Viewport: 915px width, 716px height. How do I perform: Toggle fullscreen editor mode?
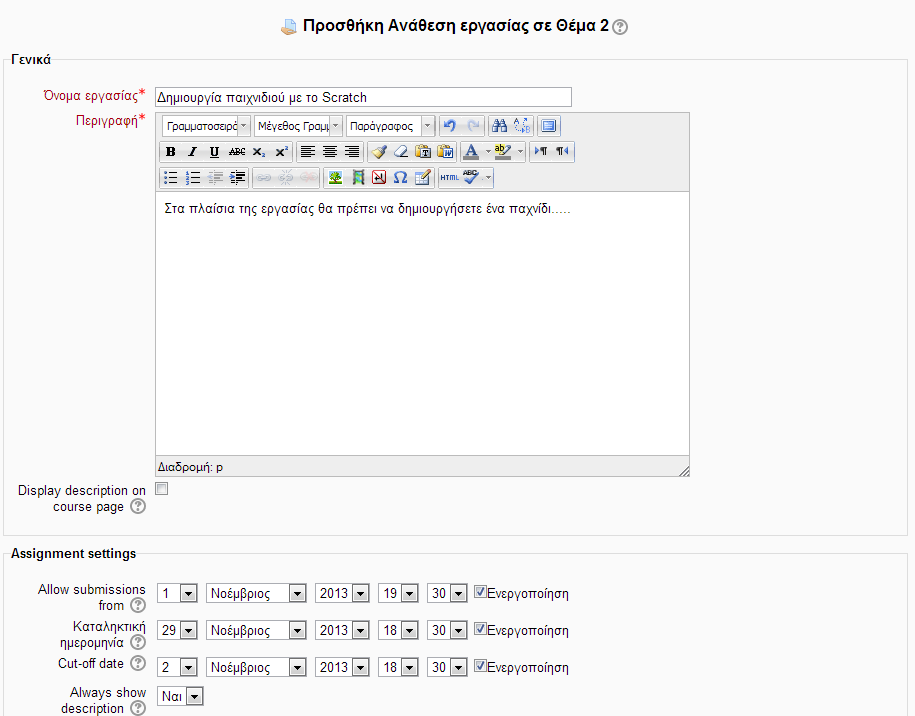point(549,125)
